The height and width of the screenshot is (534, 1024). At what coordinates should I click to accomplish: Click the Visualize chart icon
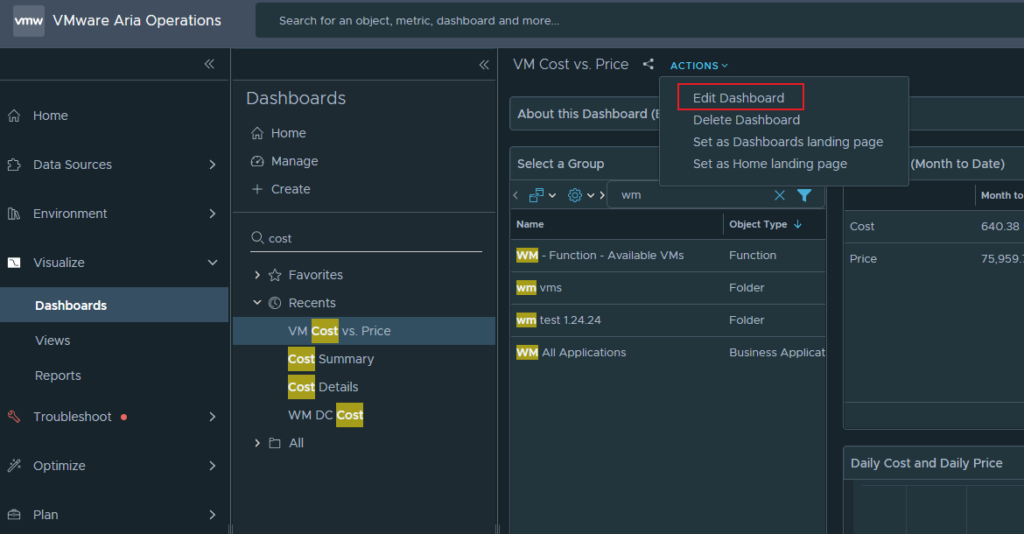coord(14,262)
